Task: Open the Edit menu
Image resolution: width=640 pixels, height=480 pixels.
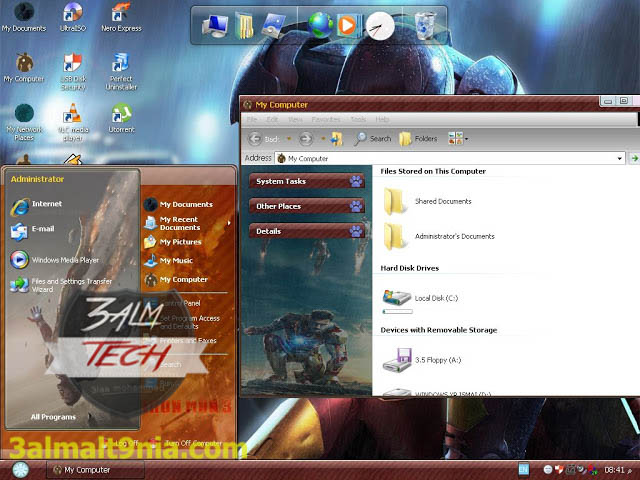Action: tap(272, 119)
